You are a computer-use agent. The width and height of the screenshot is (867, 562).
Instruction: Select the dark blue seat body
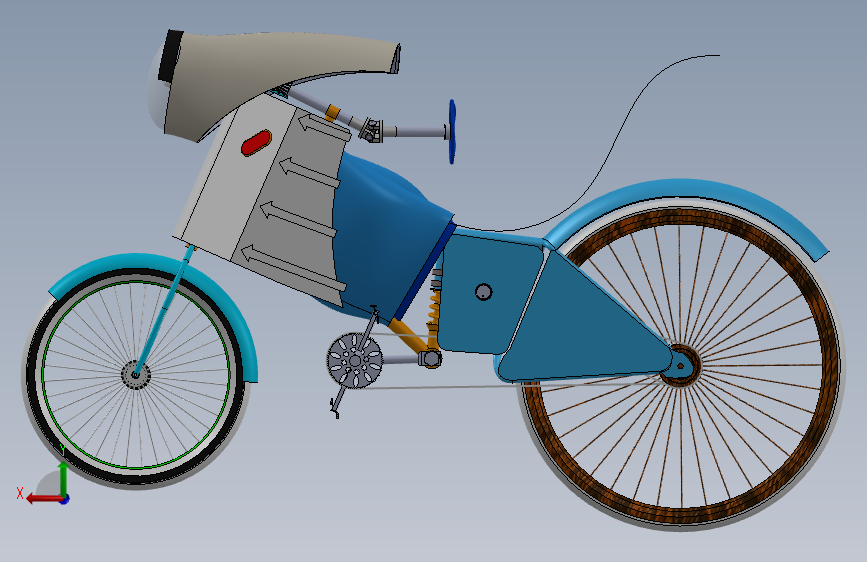387,238
